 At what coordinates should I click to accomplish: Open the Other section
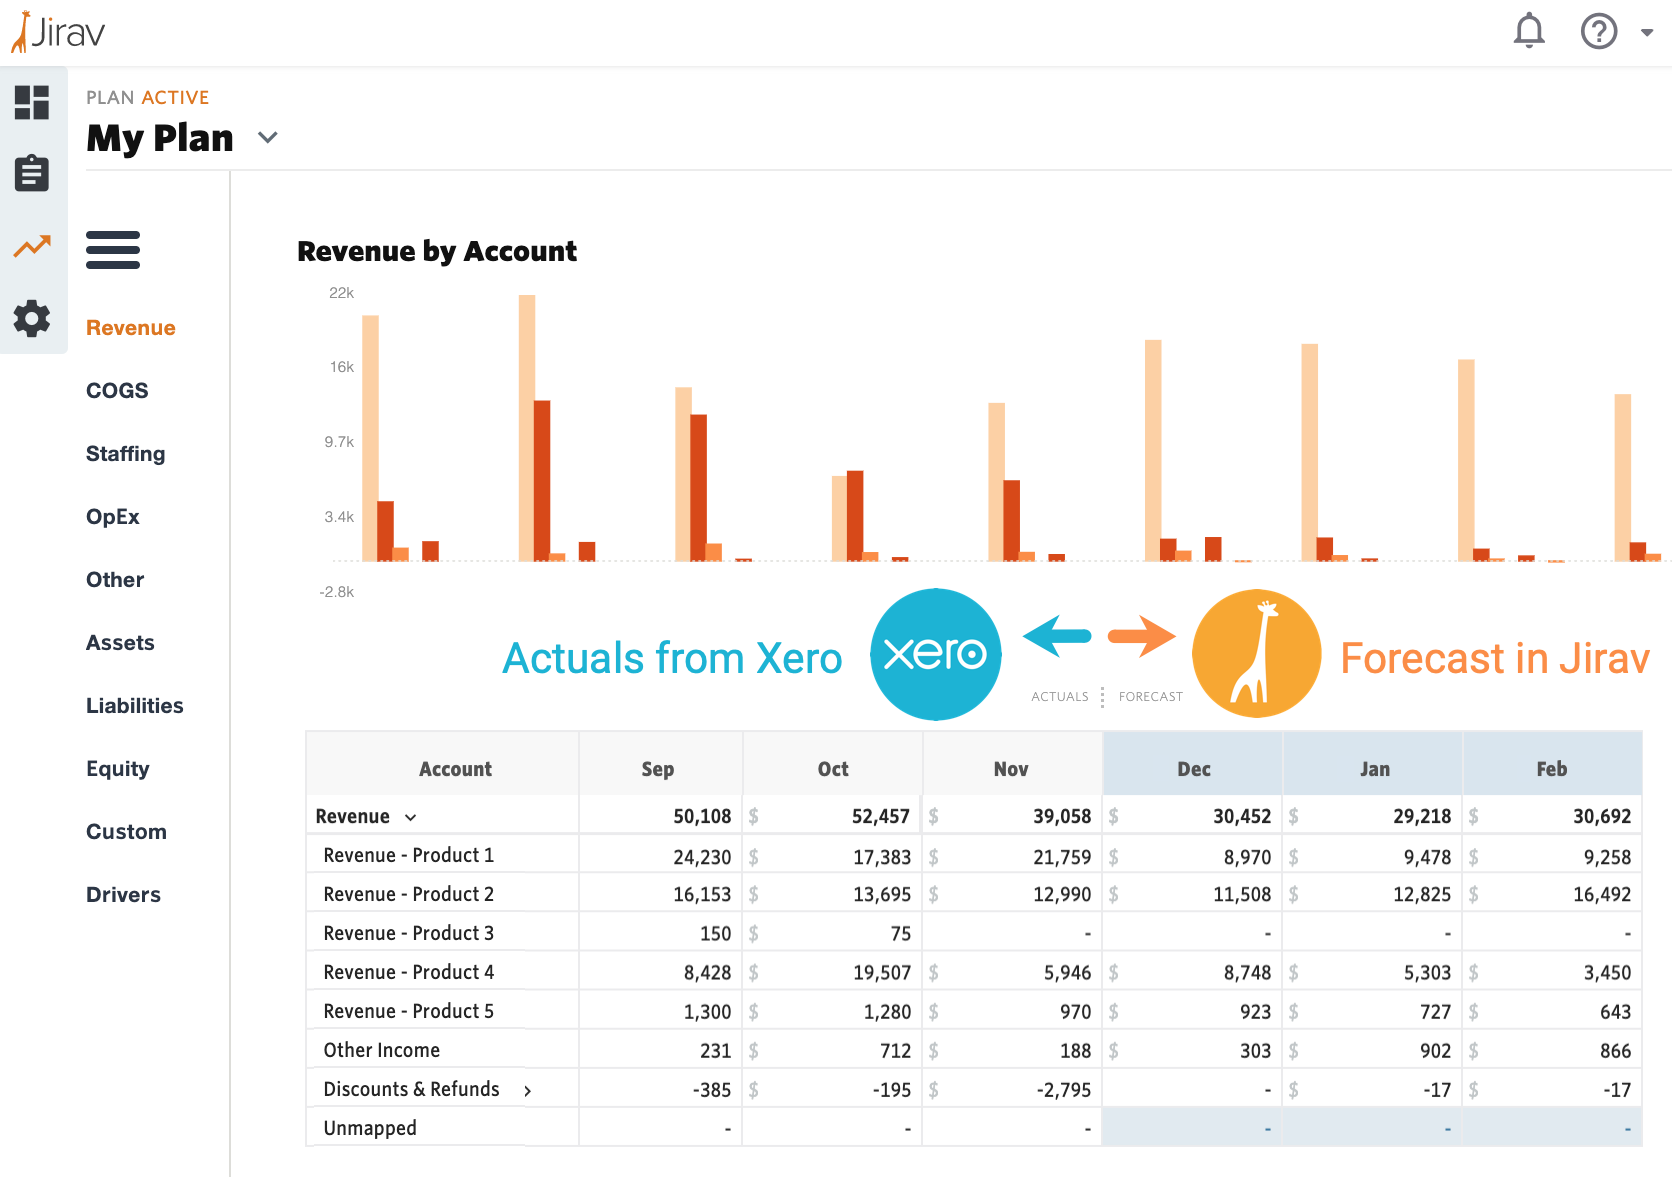click(x=115, y=580)
